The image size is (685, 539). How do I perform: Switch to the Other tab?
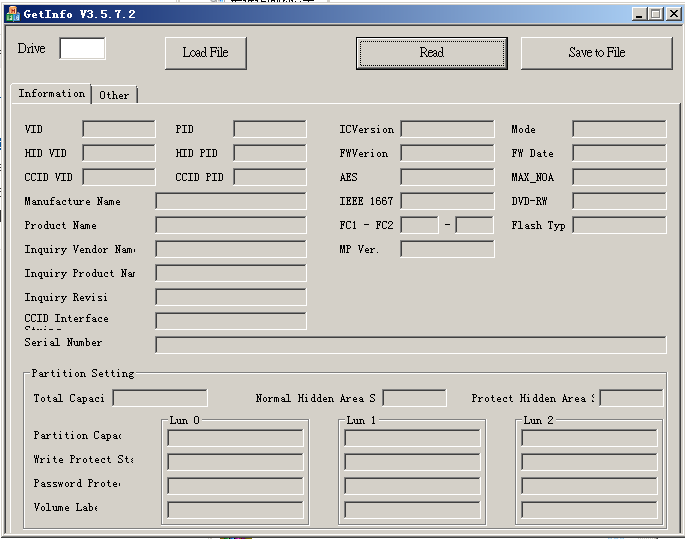[114, 95]
